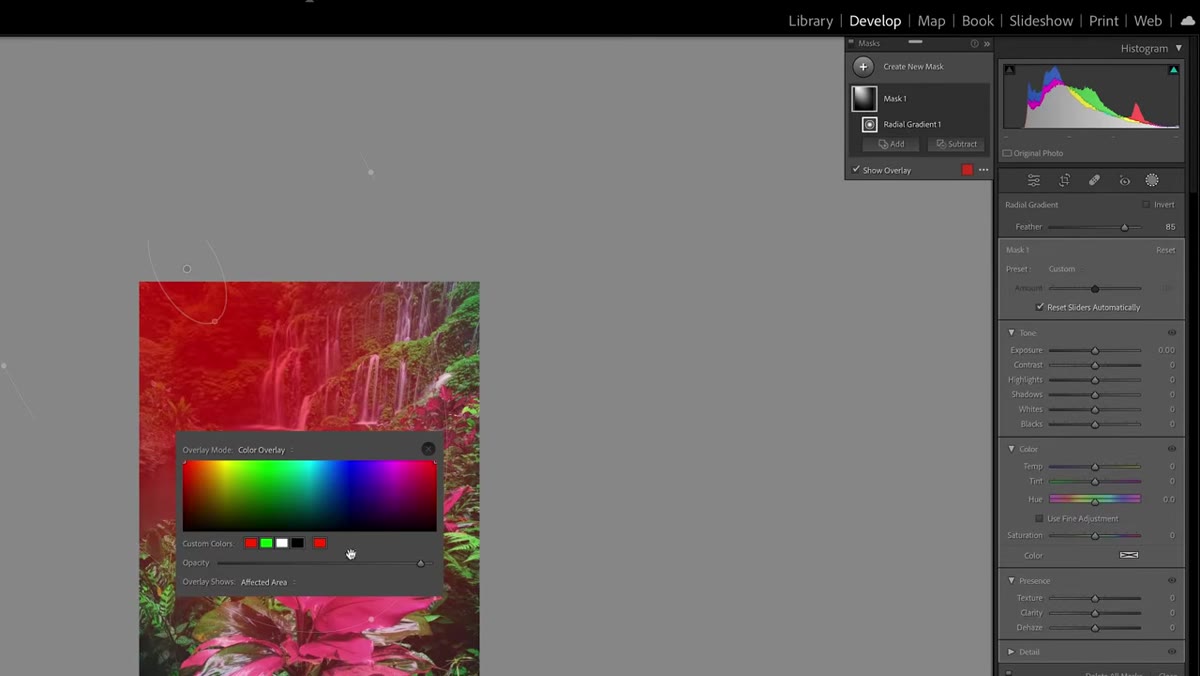Click the Feather value 85
The image size is (1200, 676).
pos(1170,227)
